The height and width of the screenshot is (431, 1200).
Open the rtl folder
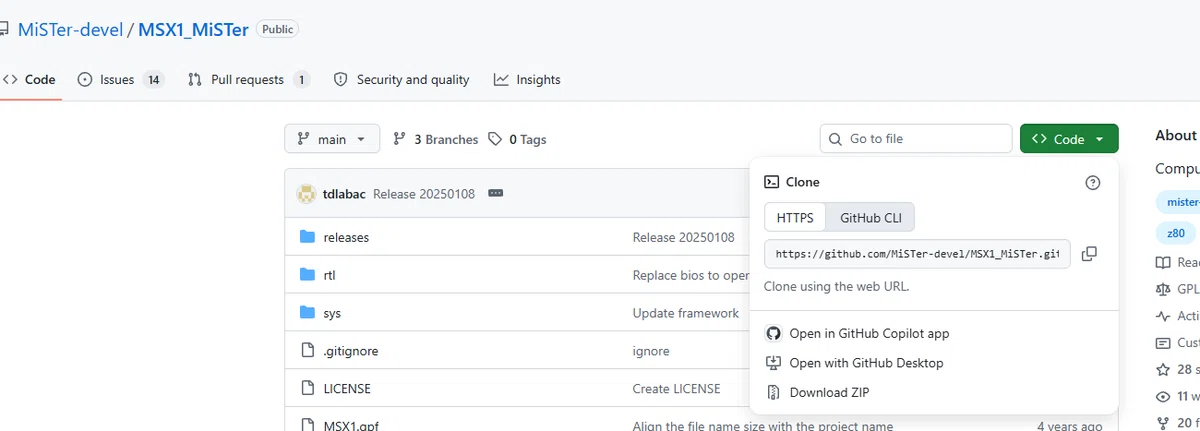329,275
